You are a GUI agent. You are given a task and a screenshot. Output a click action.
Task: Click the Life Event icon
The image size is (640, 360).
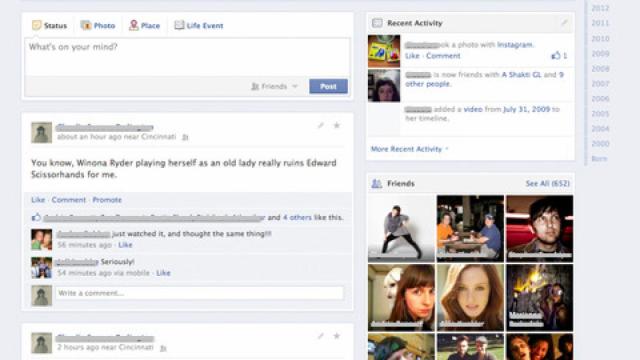point(179,25)
